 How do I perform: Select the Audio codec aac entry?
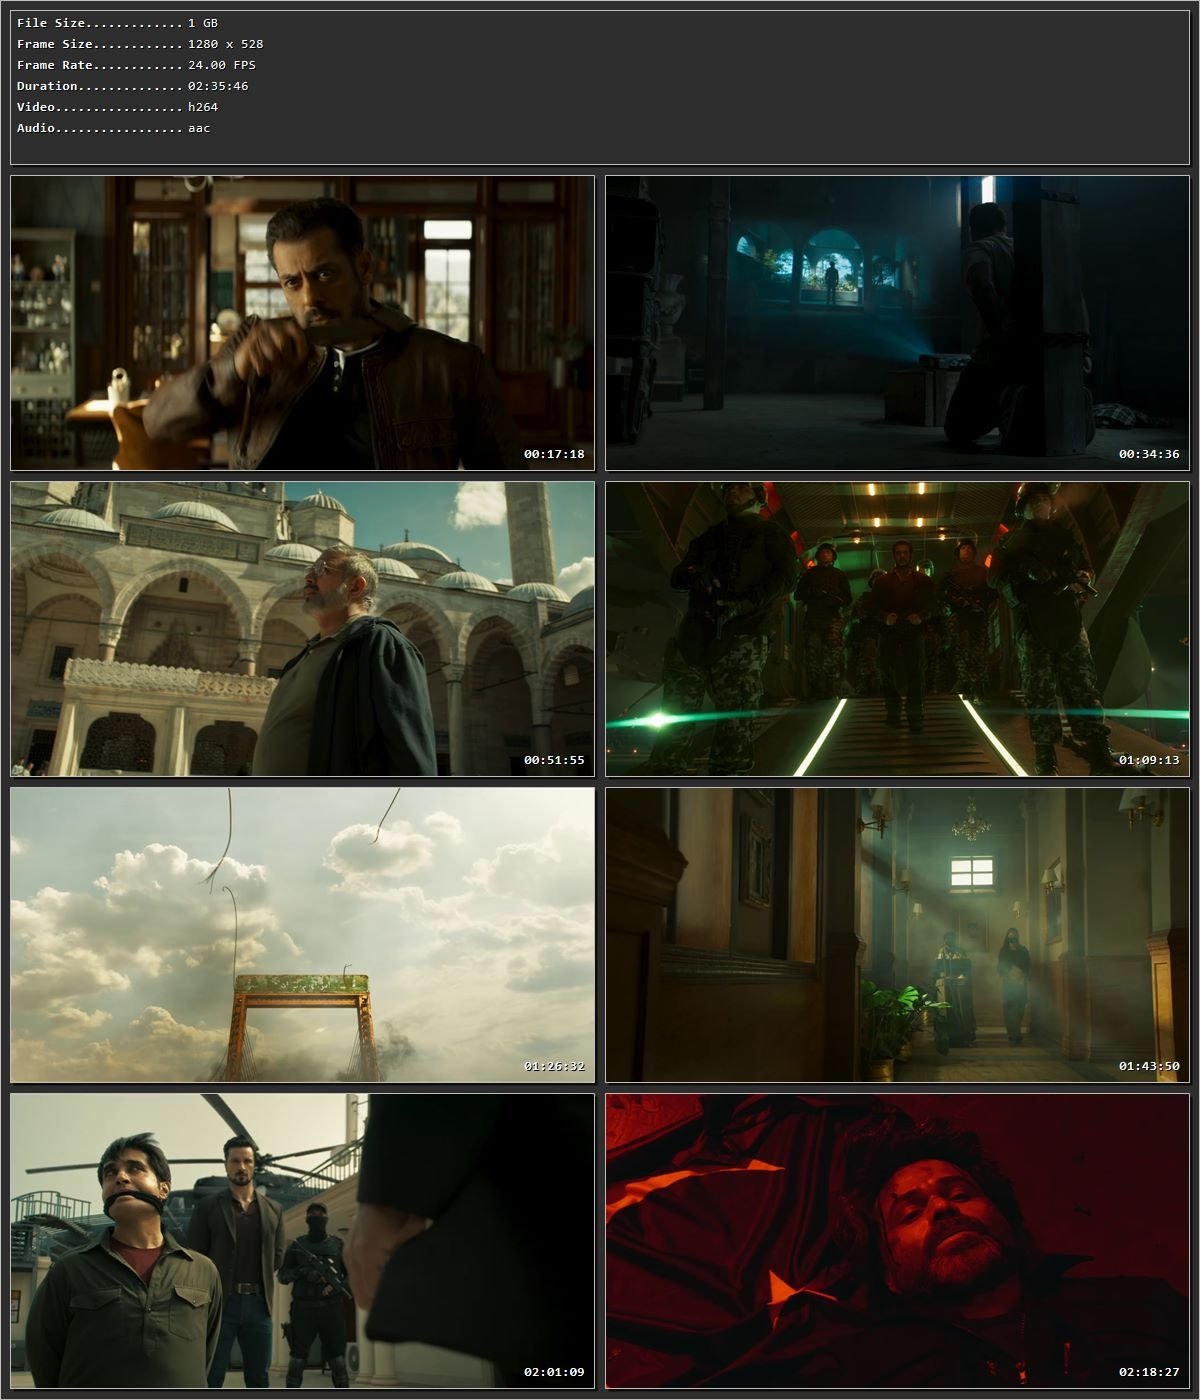click(x=199, y=127)
